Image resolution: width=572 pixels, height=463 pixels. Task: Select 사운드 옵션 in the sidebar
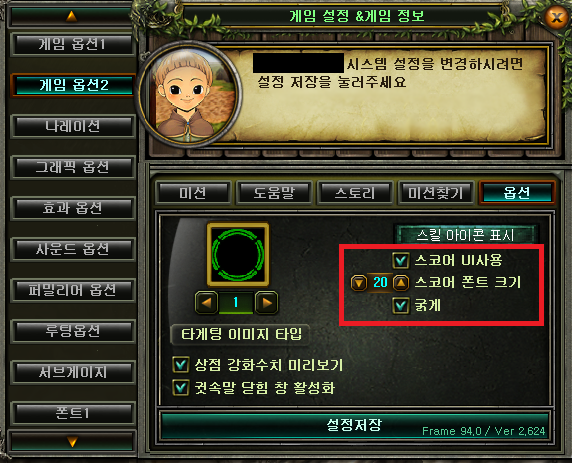click(x=72, y=249)
